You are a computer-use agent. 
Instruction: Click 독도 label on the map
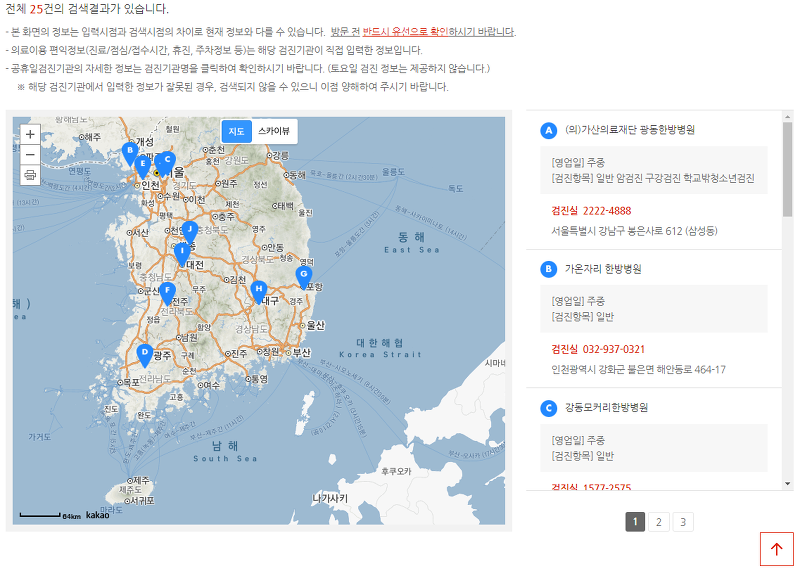pyautogui.click(x=455, y=188)
